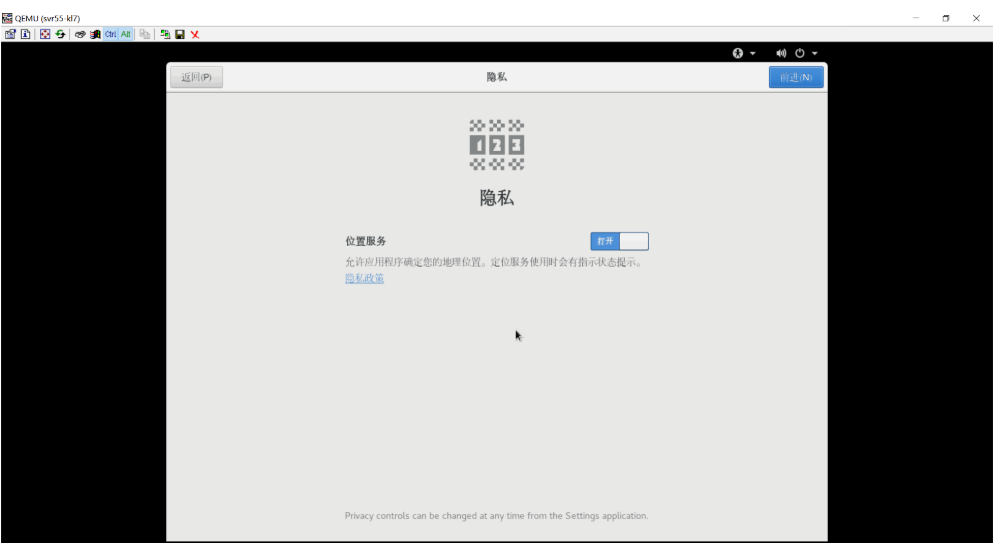Click the QEMU window title icon
This screenshot has height=543, width=993.
pyautogui.click(x=7, y=18)
